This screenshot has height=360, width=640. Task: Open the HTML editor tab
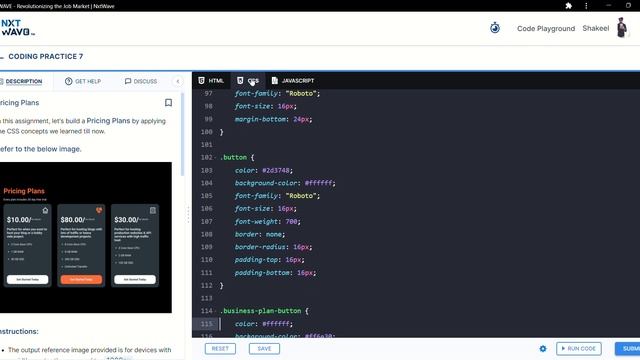pyautogui.click(x=211, y=81)
